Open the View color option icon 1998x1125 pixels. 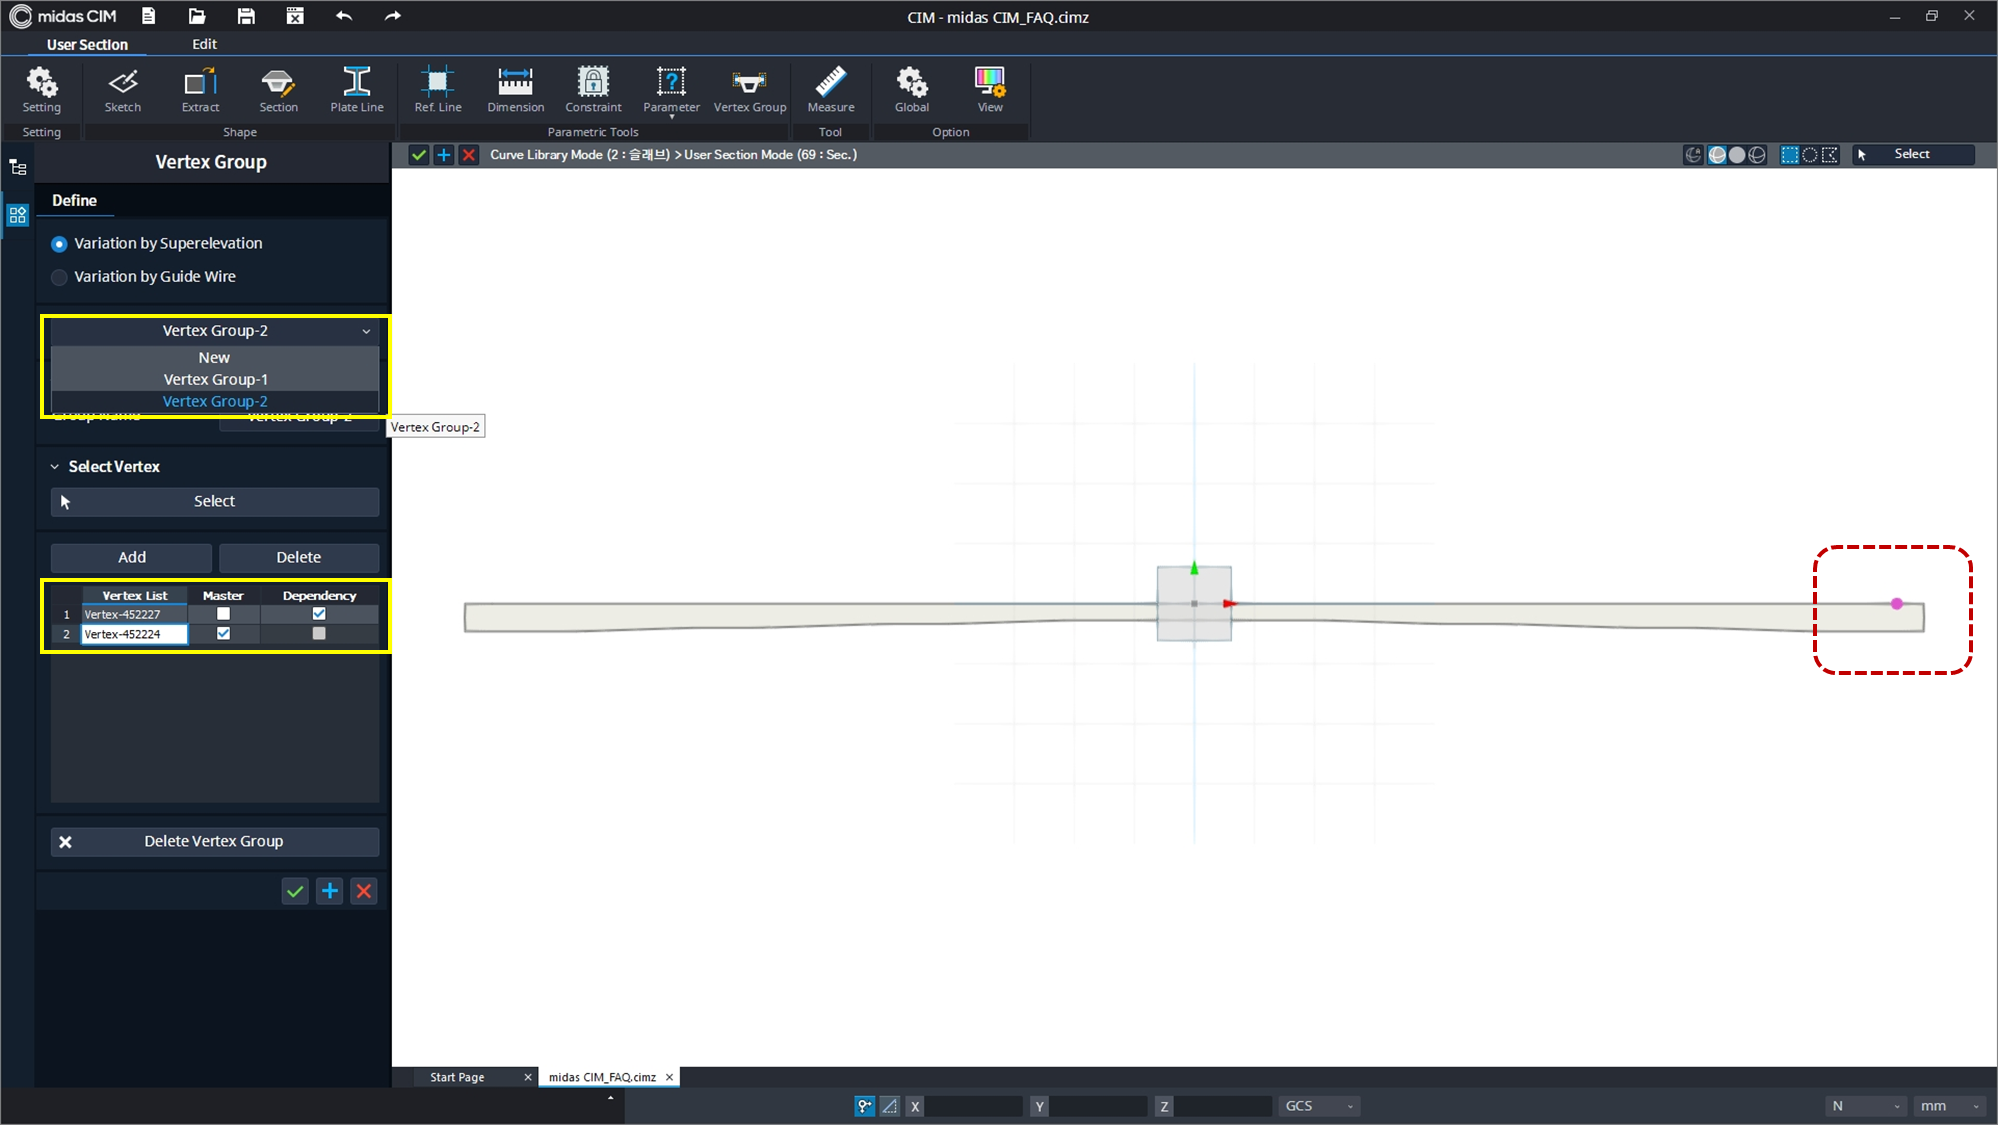(x=989, y=89)
